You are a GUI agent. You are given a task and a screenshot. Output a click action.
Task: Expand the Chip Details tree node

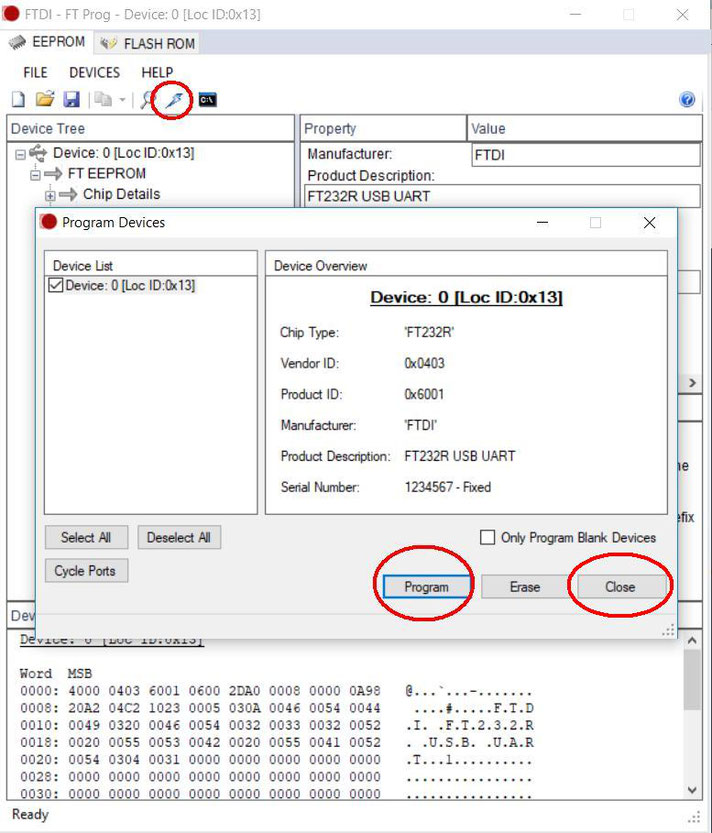pos(50,196)
